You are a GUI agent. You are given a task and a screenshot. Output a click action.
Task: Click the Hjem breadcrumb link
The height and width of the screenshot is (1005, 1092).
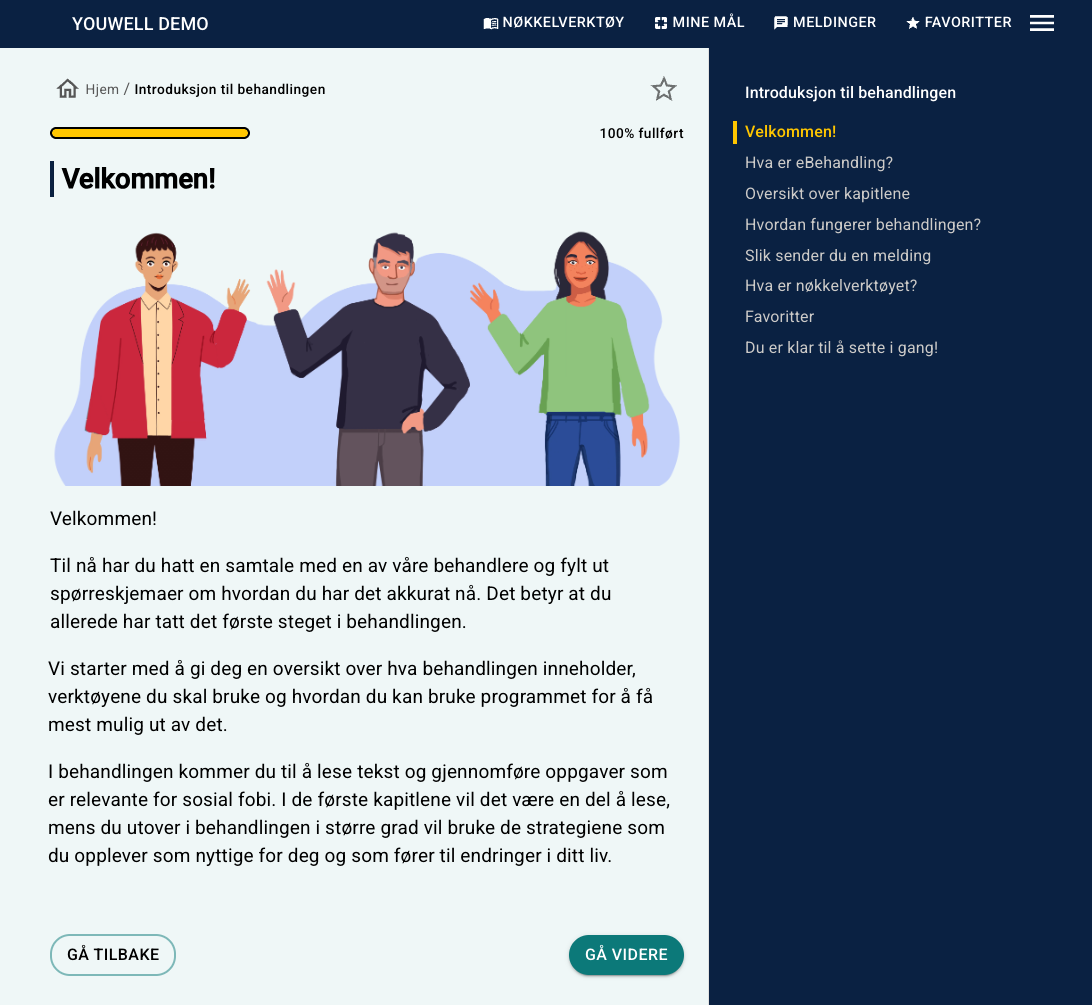coord(102,89)
